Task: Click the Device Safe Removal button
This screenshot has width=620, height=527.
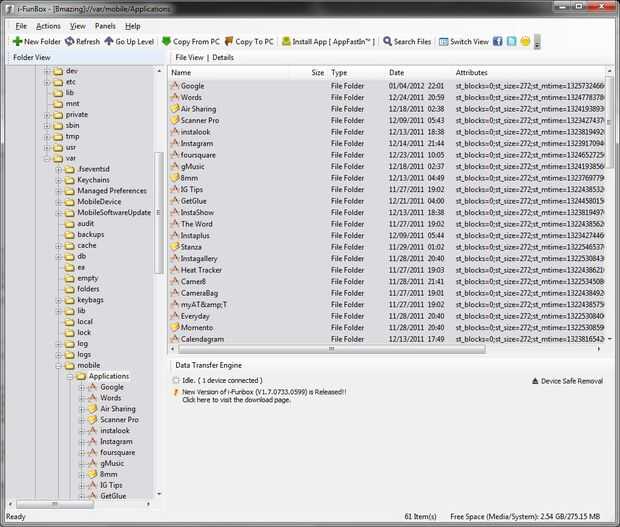Action: click(x=568, y=381)
